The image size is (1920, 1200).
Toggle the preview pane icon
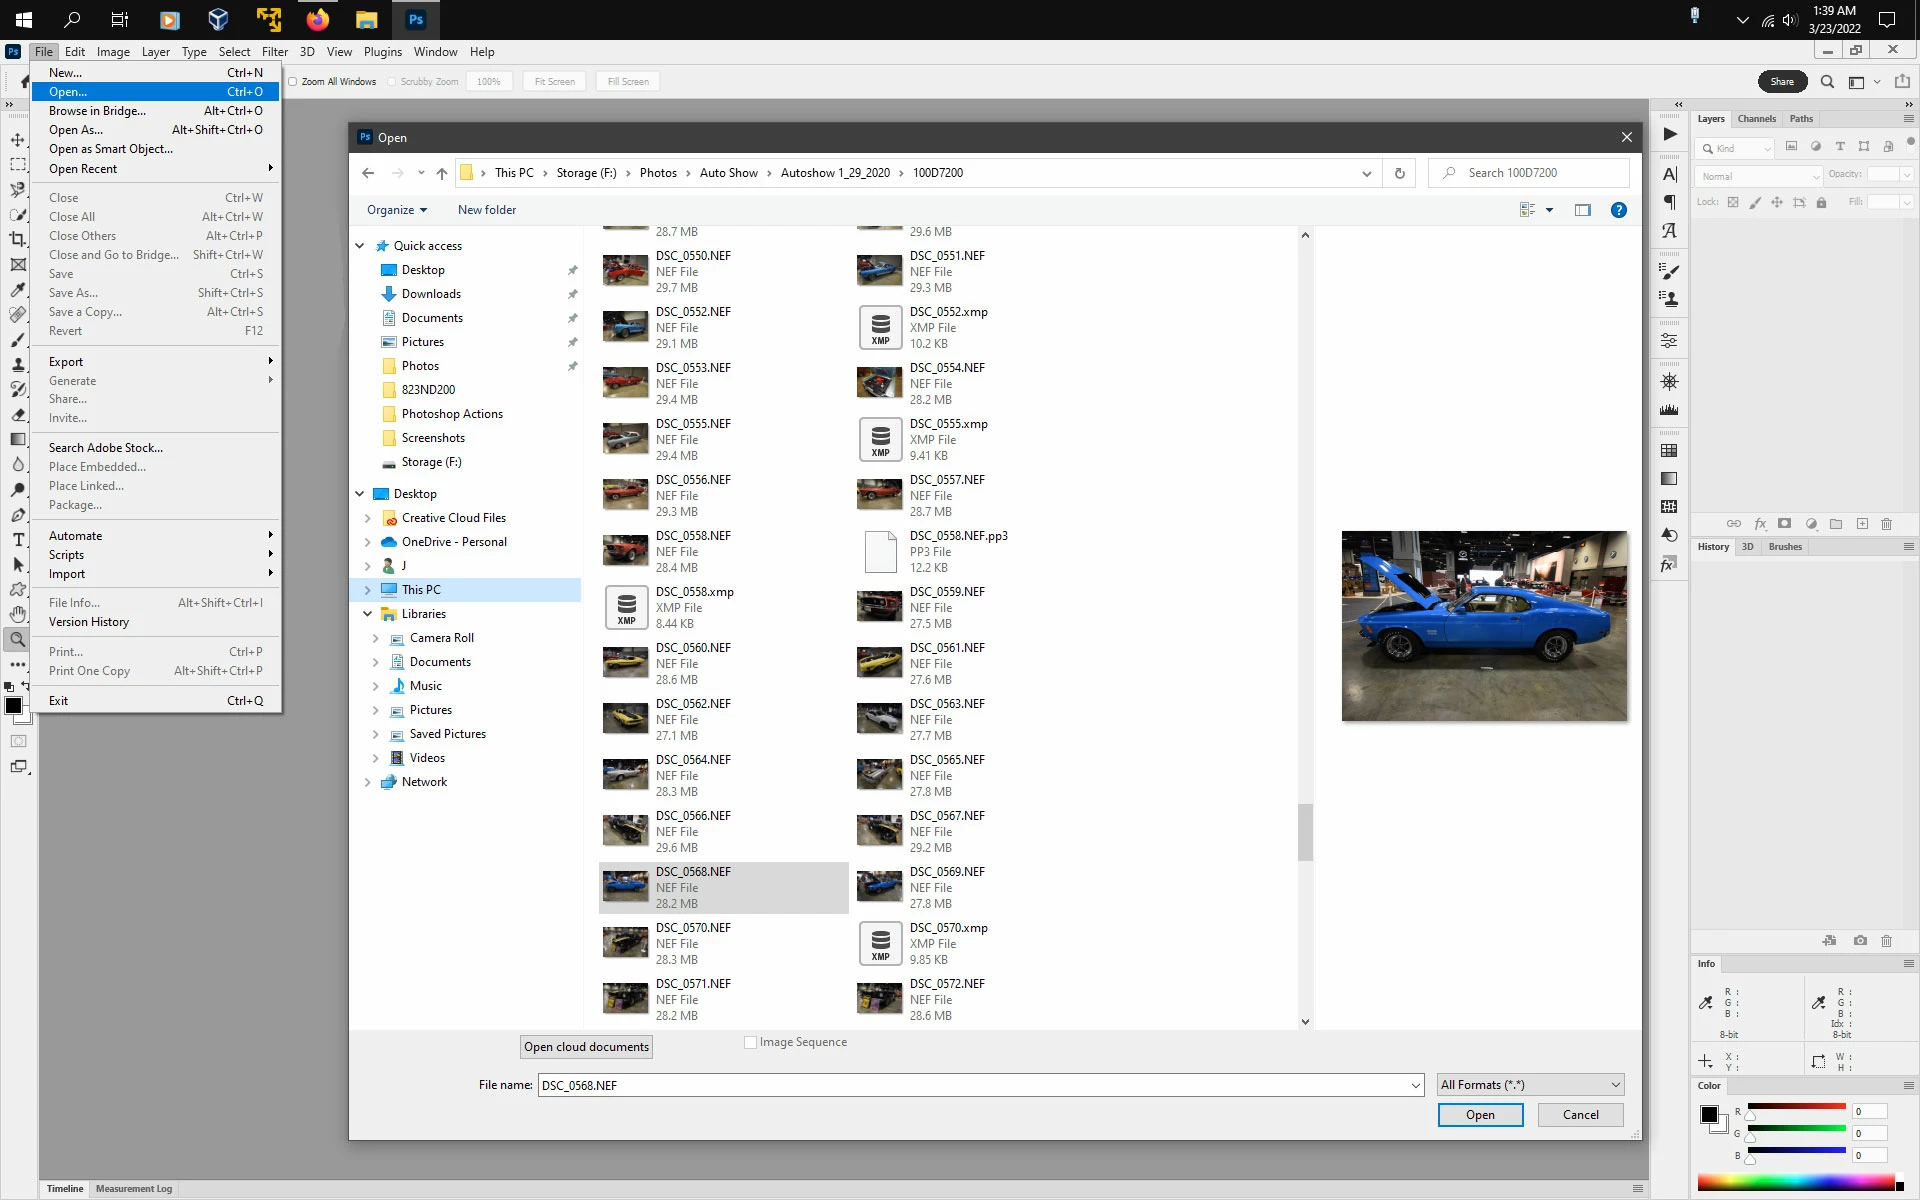1582,210
